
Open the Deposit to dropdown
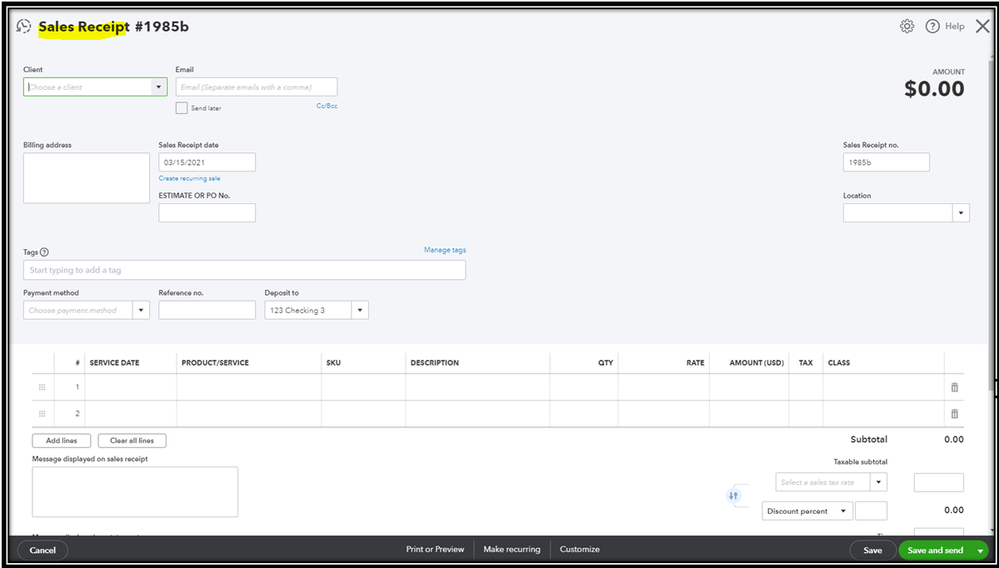[x=359, y=310]
